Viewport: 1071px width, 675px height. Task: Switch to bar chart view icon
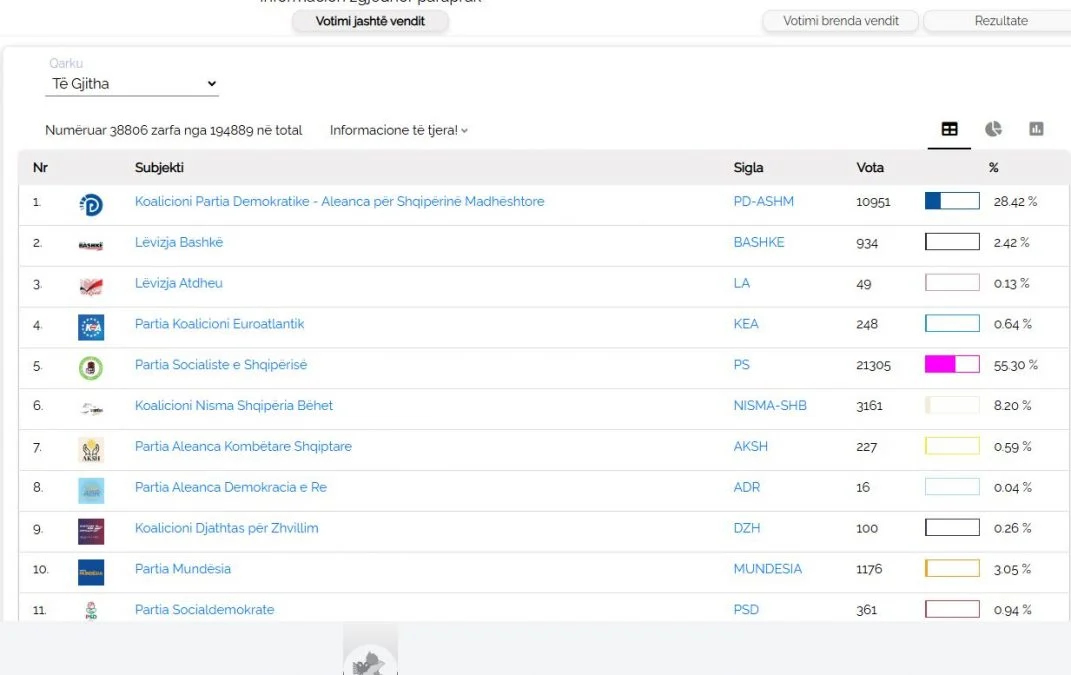point(1036,129)
